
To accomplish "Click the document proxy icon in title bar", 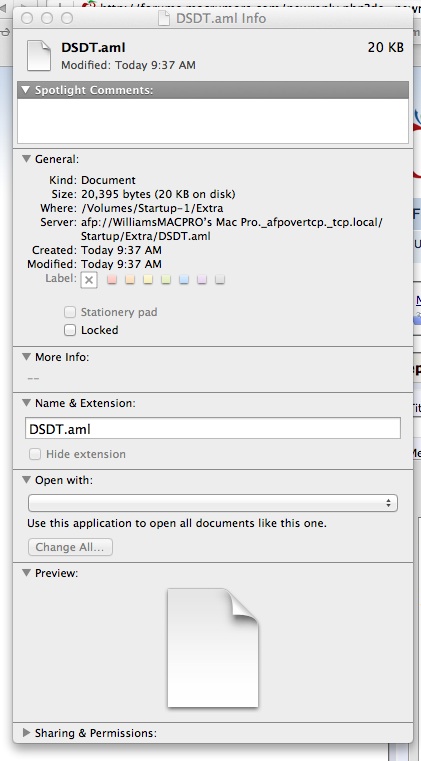I will 165,18.
